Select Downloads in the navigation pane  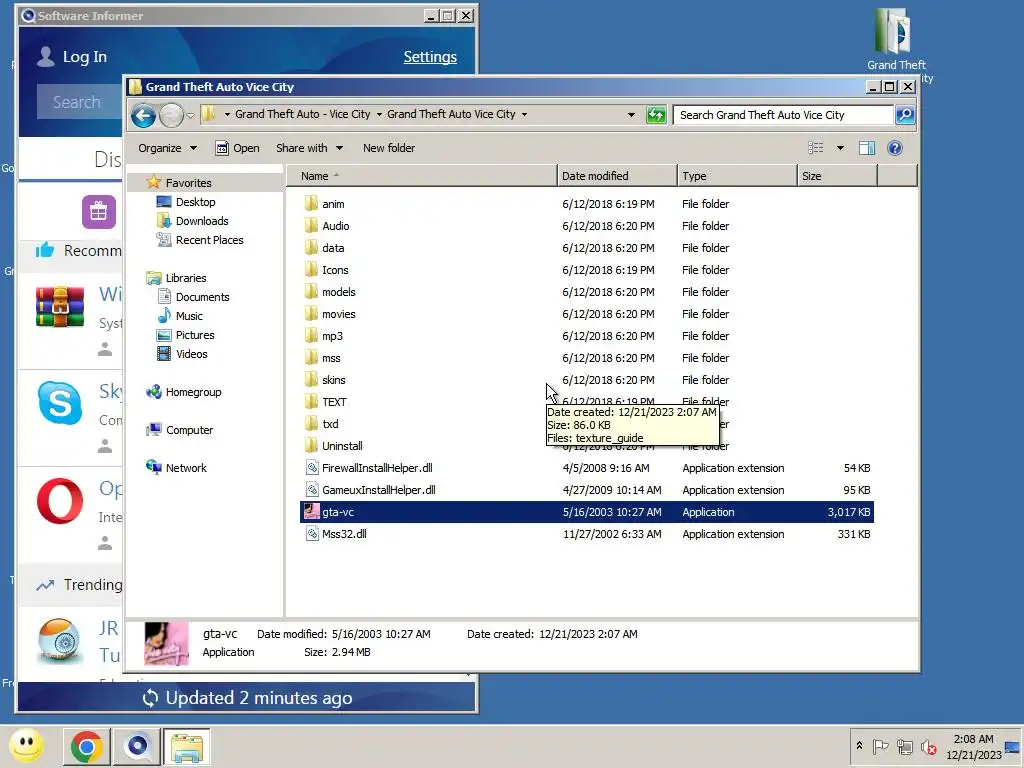click(202, 221)
